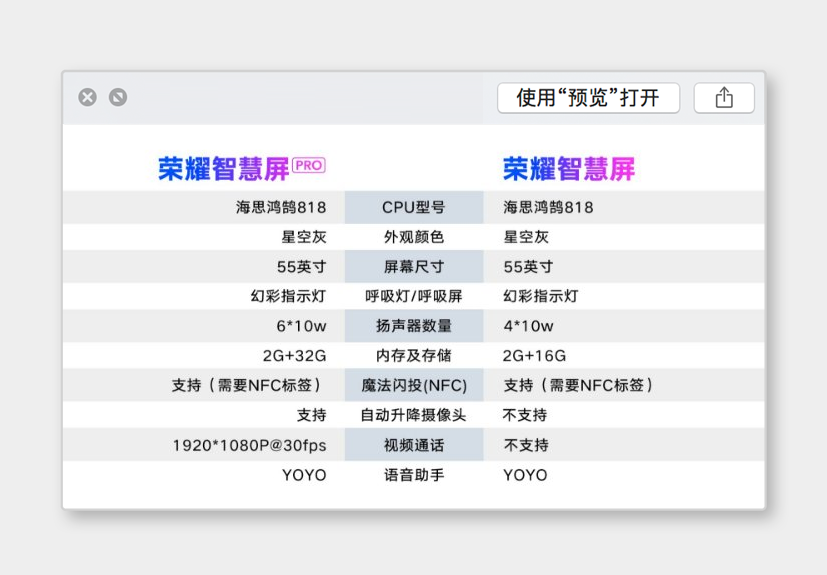Click the full-screen expand icon beside close

[118, 98]
